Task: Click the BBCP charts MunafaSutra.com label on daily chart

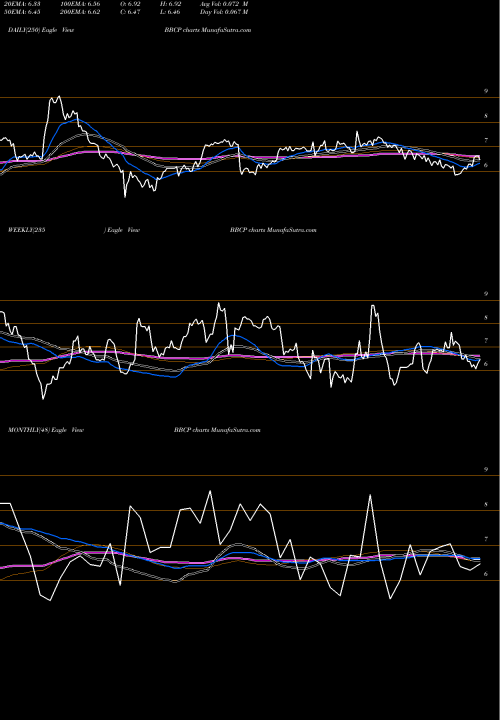Action: [208, 30]
